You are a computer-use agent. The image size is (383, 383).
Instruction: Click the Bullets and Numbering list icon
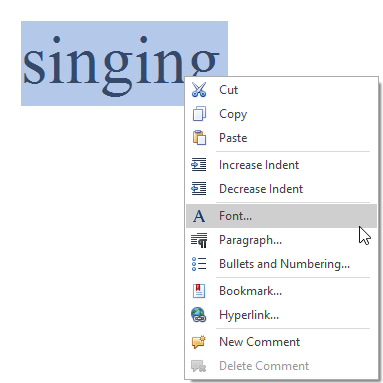(199, 264)
